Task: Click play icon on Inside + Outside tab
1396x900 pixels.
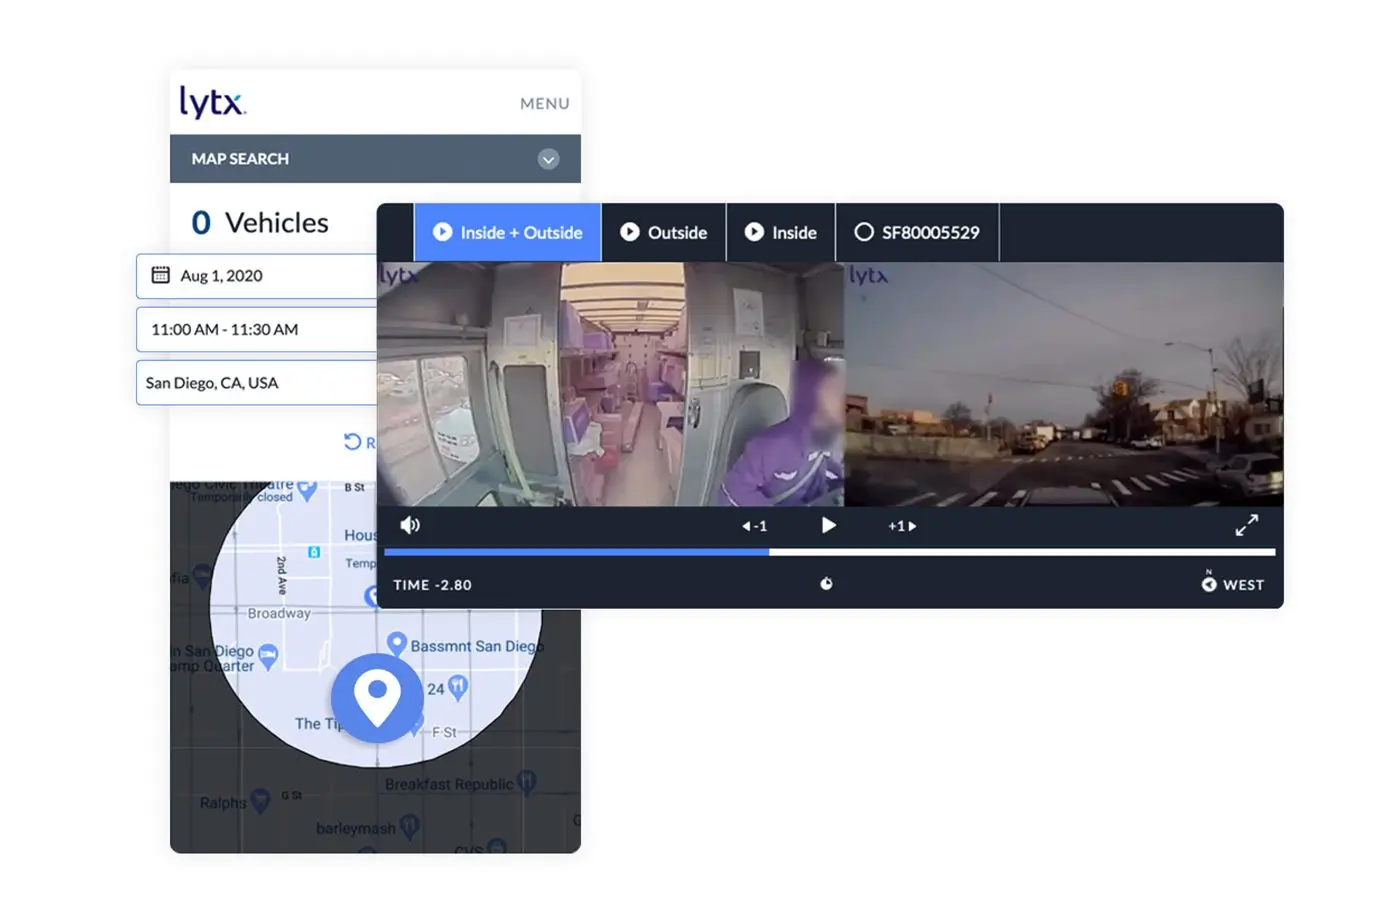Action: click(442, 232)
